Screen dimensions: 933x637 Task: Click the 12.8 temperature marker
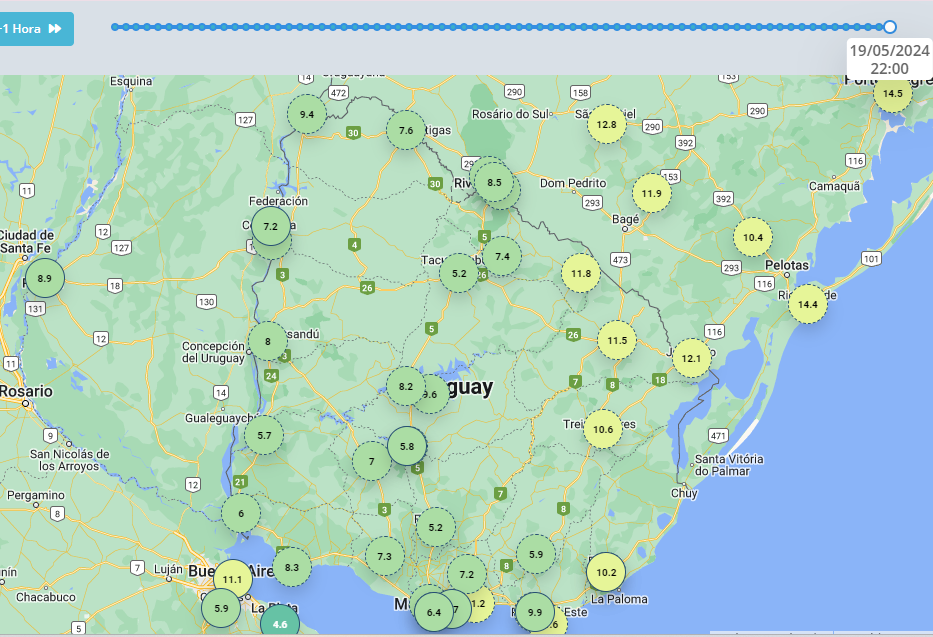coord(606,124)
